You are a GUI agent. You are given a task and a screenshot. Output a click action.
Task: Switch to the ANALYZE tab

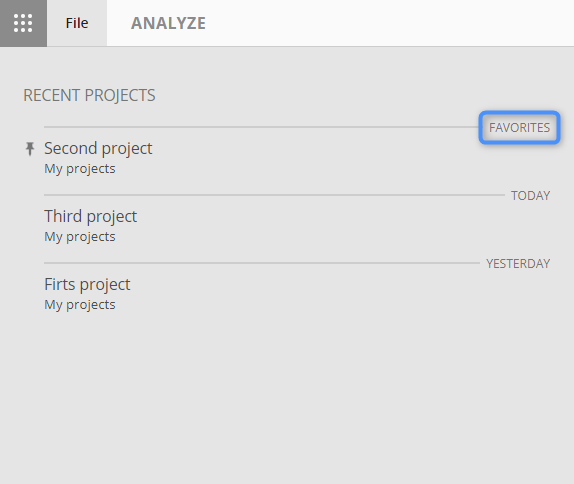168,23
